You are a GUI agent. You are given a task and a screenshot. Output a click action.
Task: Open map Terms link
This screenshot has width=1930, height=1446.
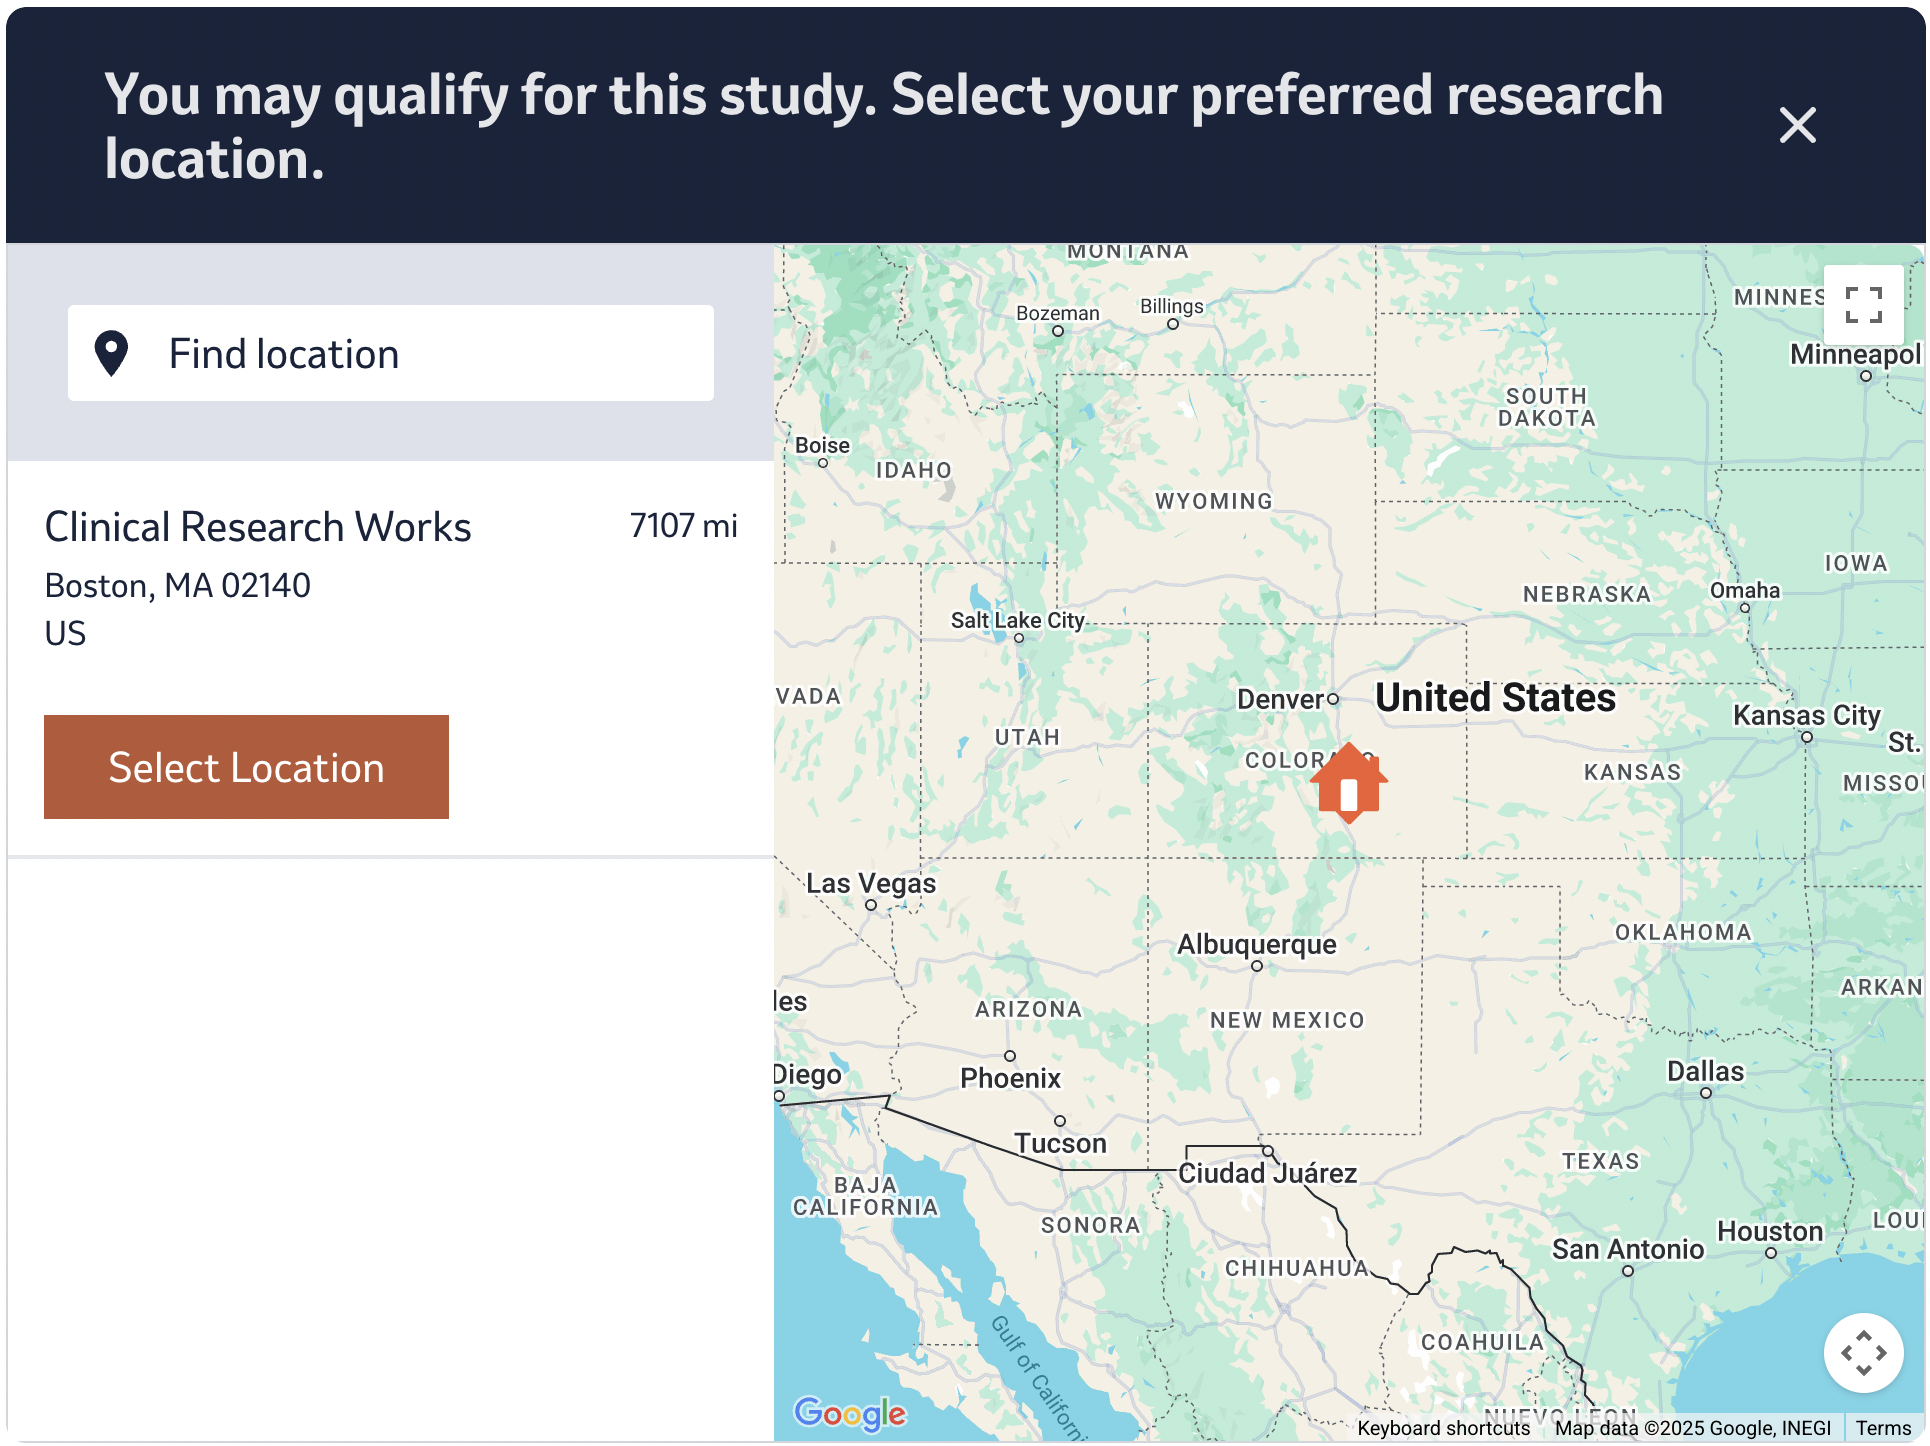click(x=1883, y=1428)
